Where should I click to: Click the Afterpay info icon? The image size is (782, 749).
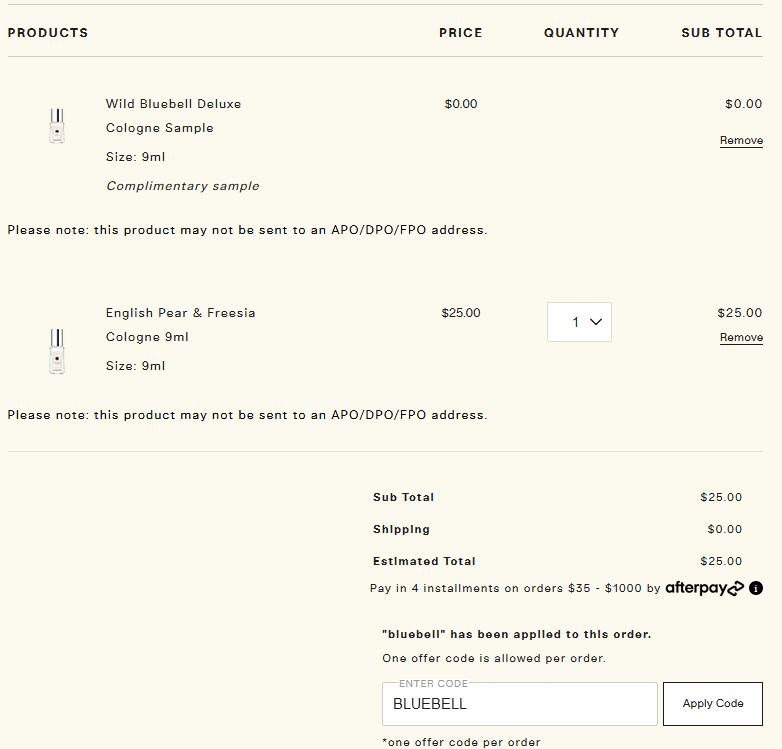tap(756, 588)
